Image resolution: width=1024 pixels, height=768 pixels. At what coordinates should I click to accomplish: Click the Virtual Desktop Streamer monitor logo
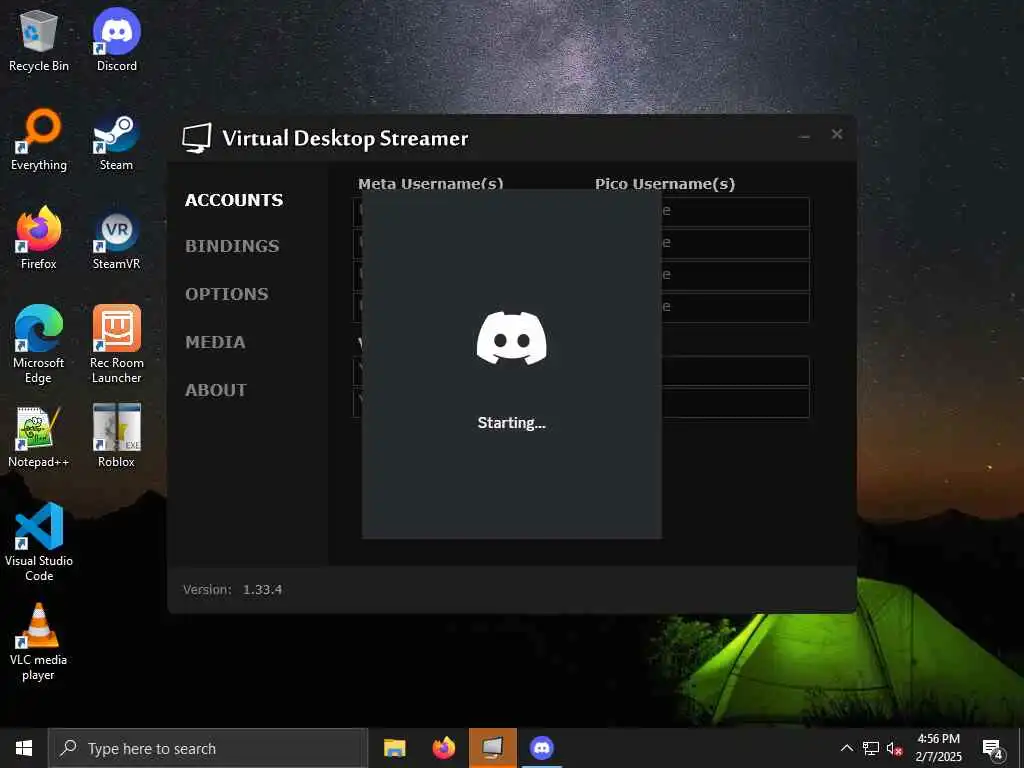[197, 138]
